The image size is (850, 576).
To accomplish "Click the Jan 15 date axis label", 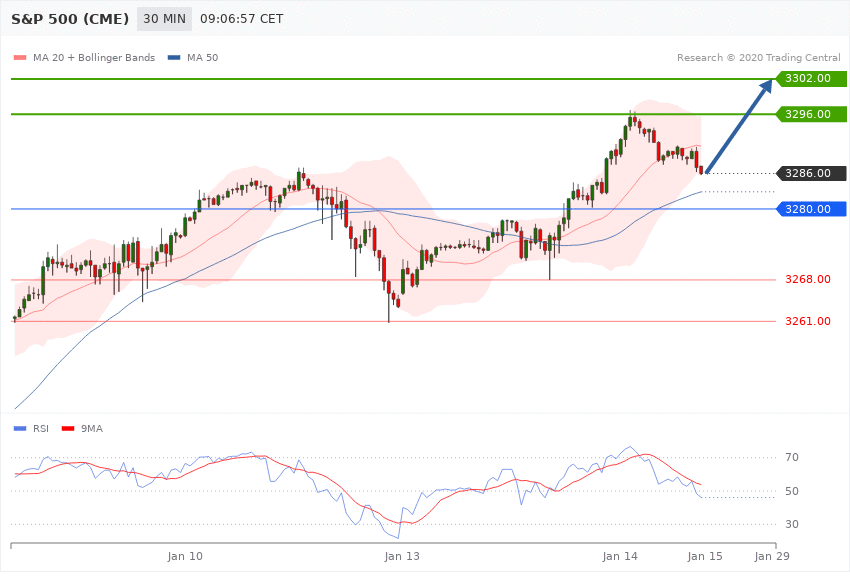I will click(705, 556).
